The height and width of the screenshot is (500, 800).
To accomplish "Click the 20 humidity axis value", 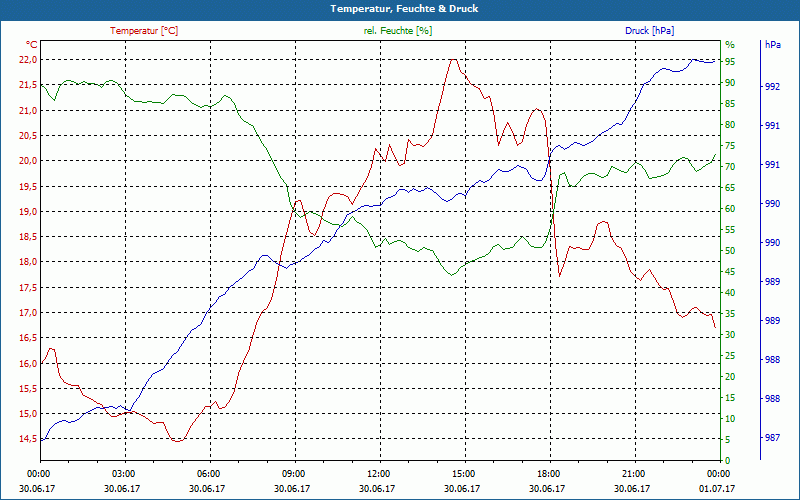I will 730,377.
